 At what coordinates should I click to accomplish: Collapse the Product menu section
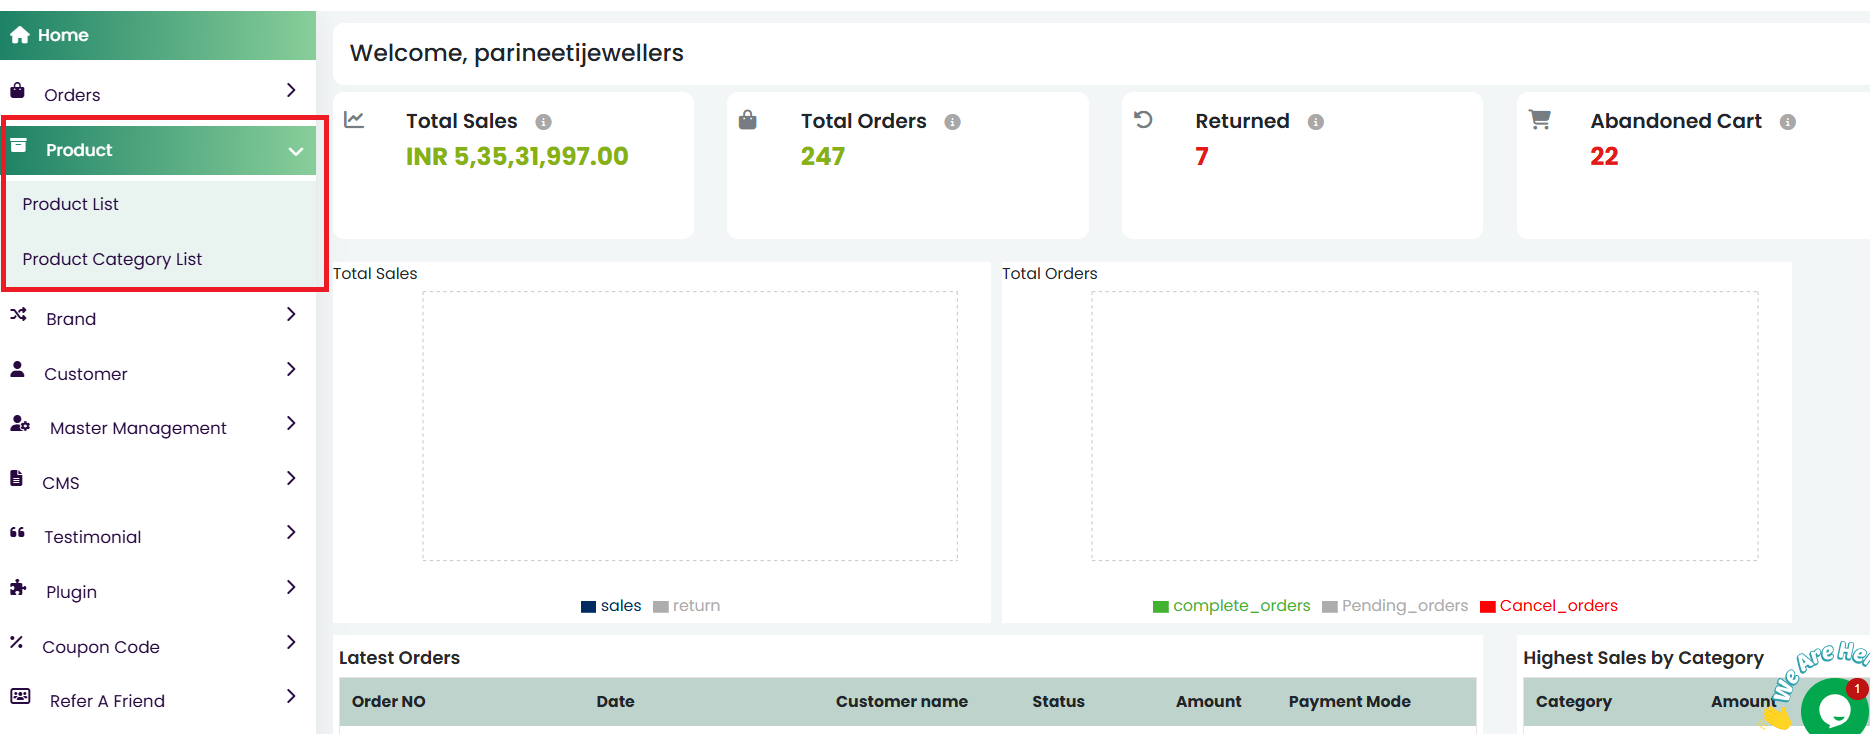pos(295,151)
